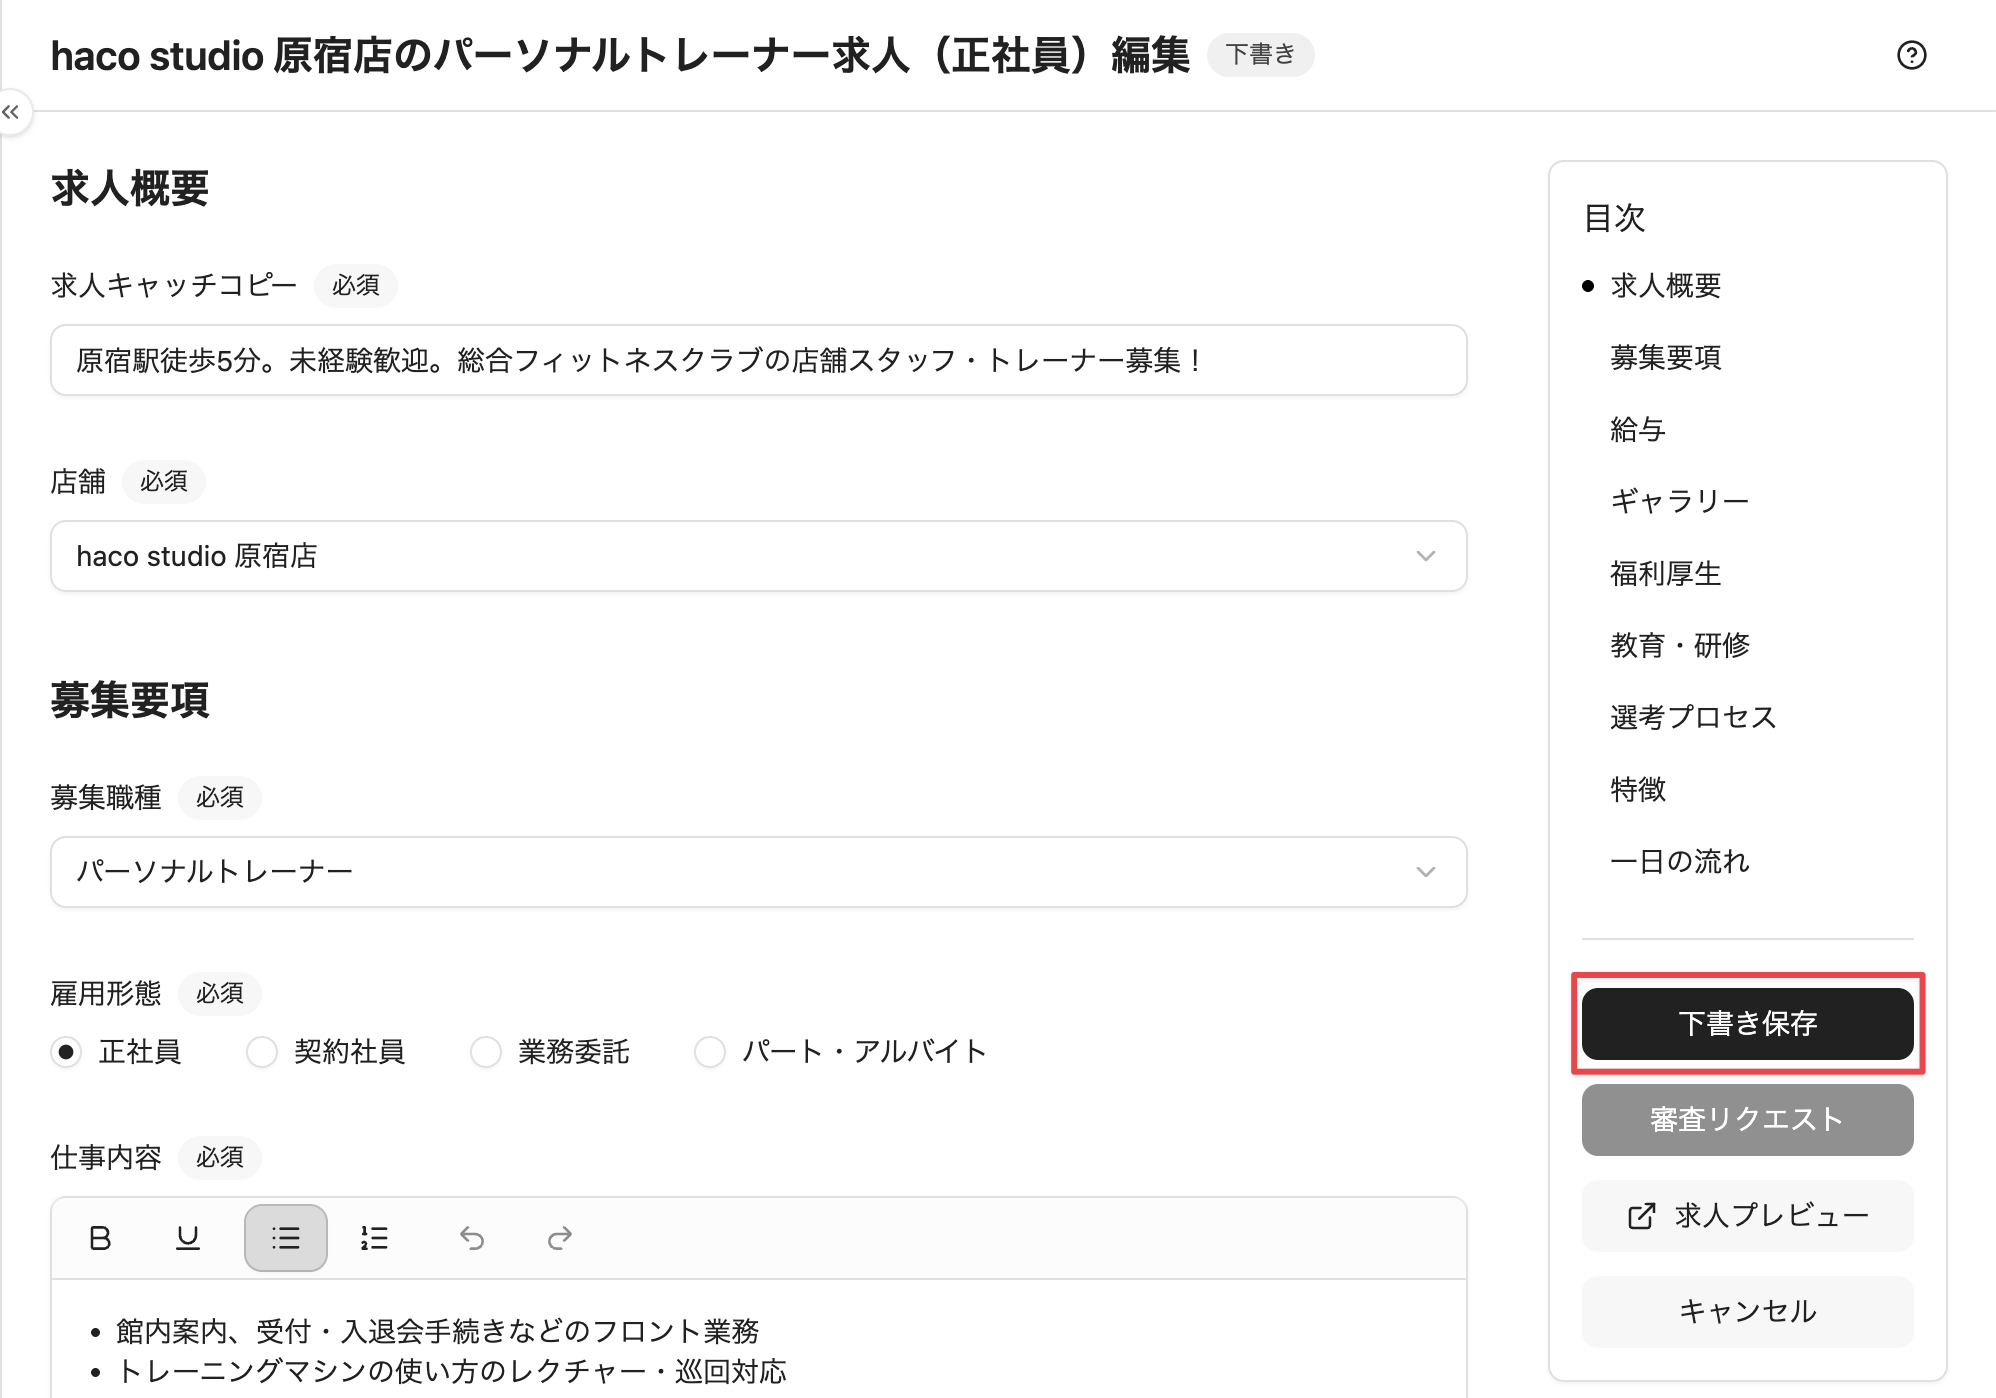This screenshot has width=1996, height=1398.
Task: Toggle the bulleted list button
Action: point(286,1238)
